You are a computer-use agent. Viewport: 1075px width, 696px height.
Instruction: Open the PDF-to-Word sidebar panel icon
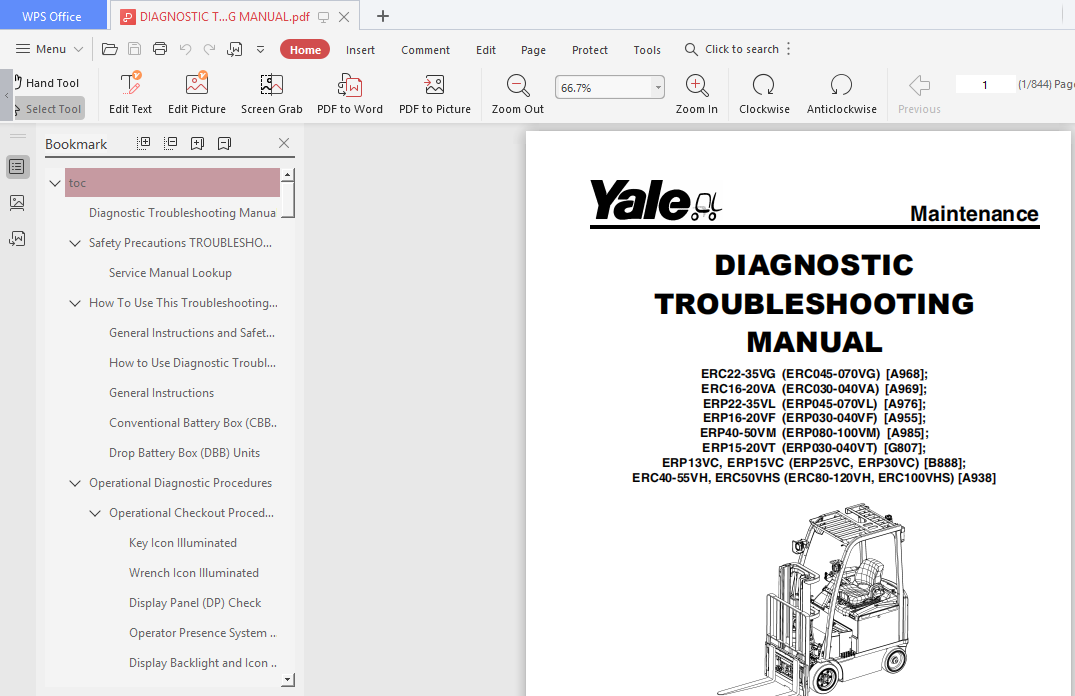17,239
